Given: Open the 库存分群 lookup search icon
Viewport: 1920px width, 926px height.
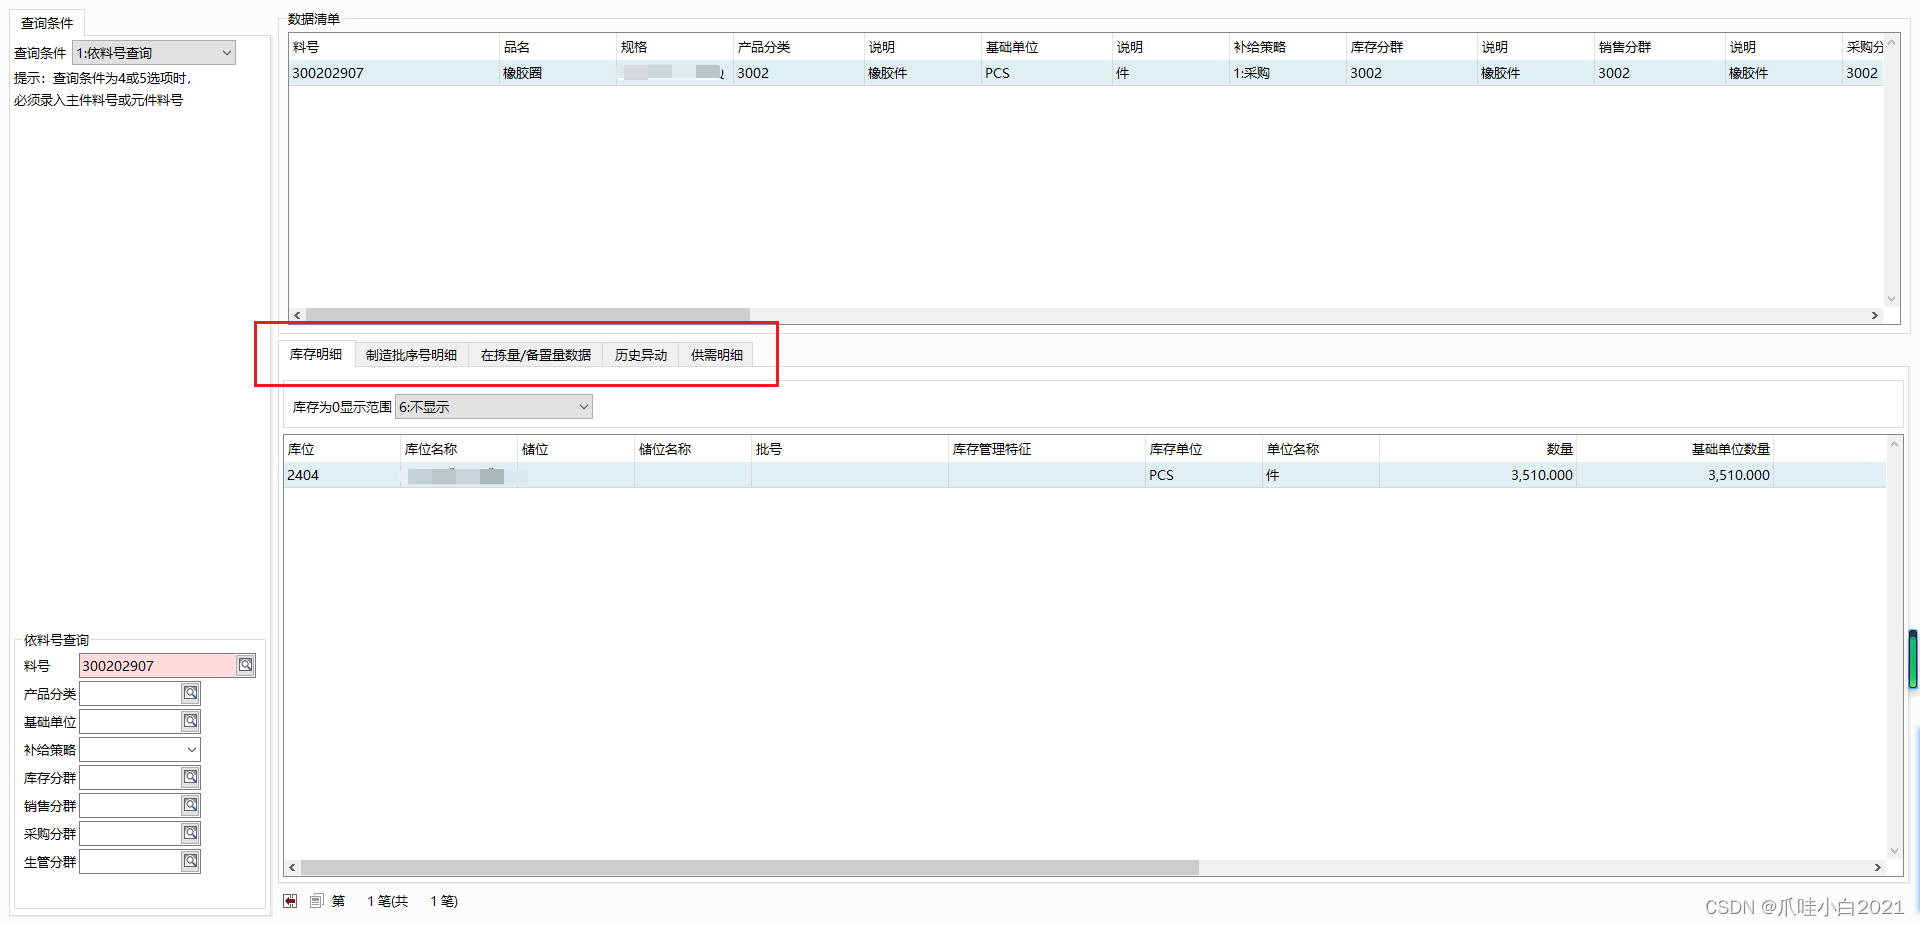Looking at the screenshot, I should pos(190,777).
